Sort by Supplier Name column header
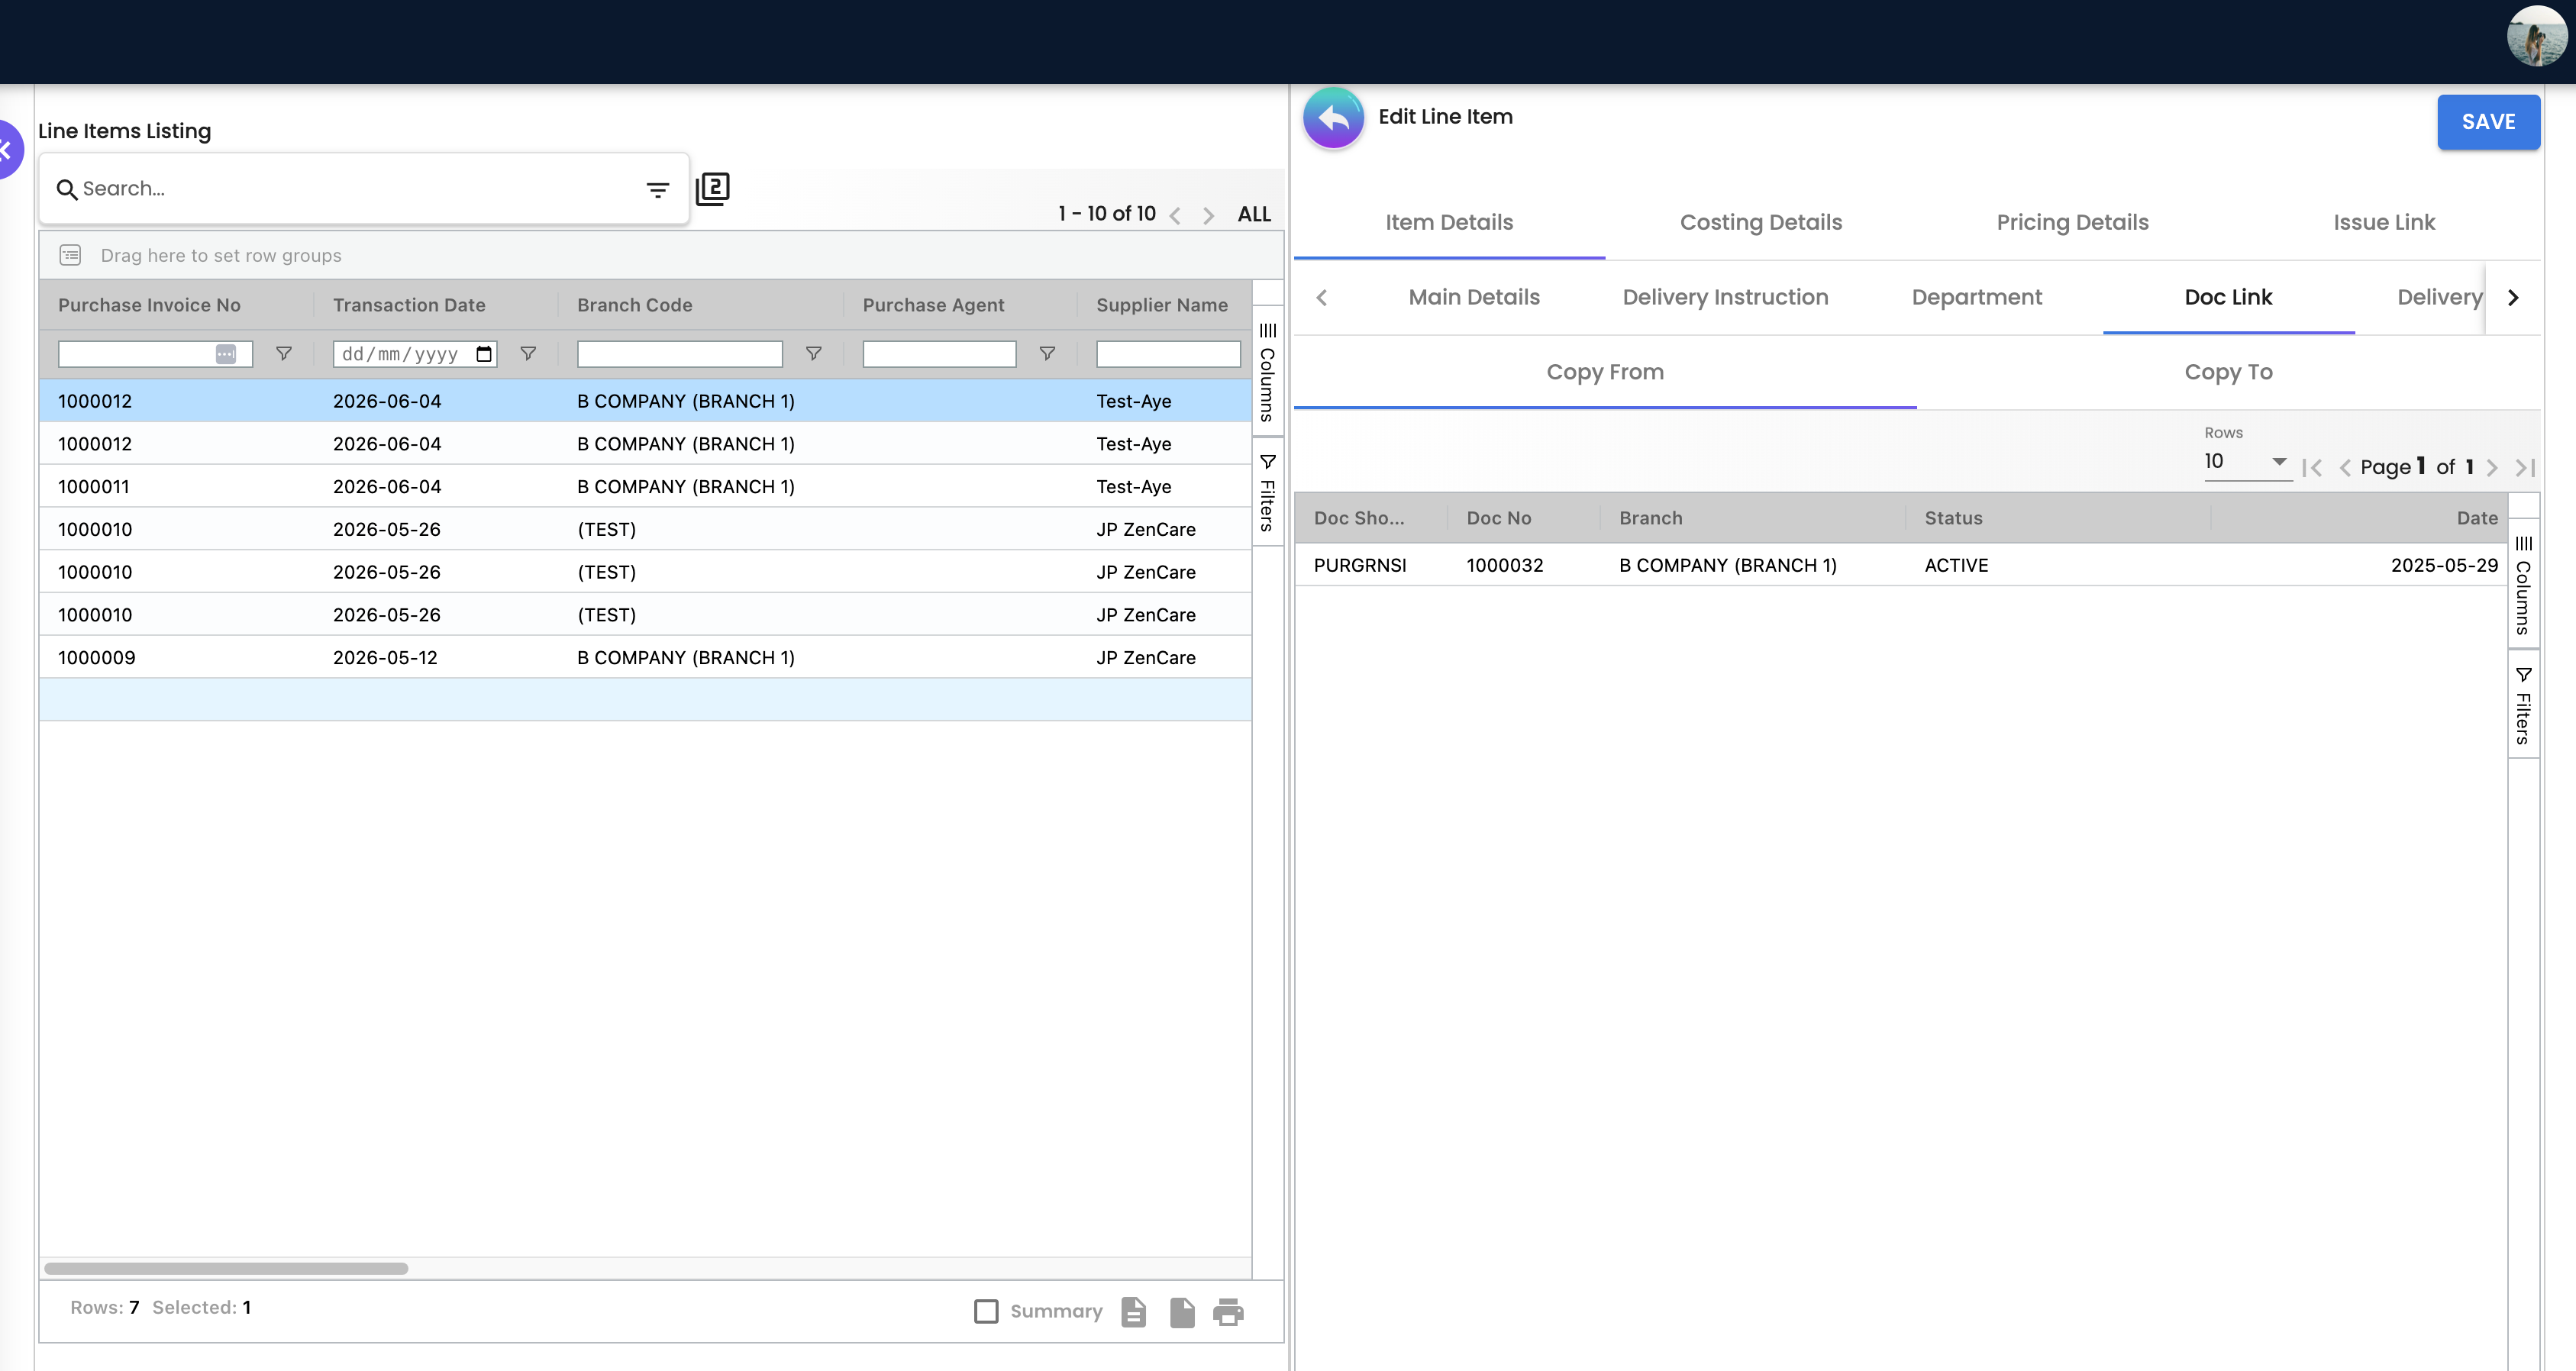 pos(1161,305)
